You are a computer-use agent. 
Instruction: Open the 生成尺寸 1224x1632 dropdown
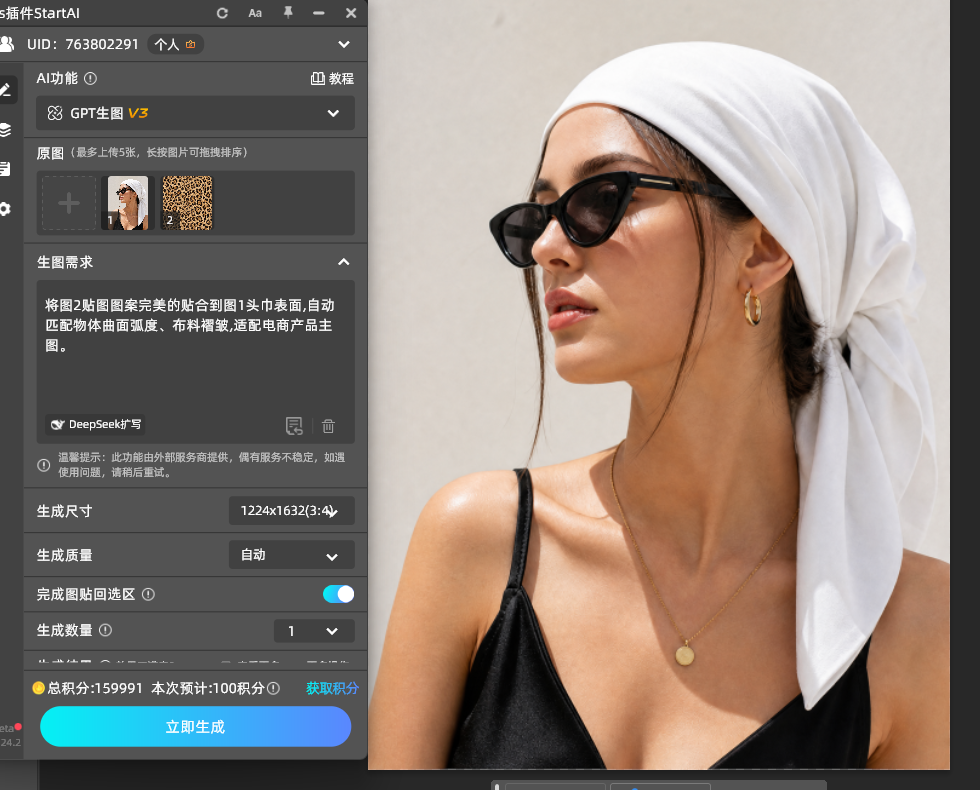click(291, 511)
